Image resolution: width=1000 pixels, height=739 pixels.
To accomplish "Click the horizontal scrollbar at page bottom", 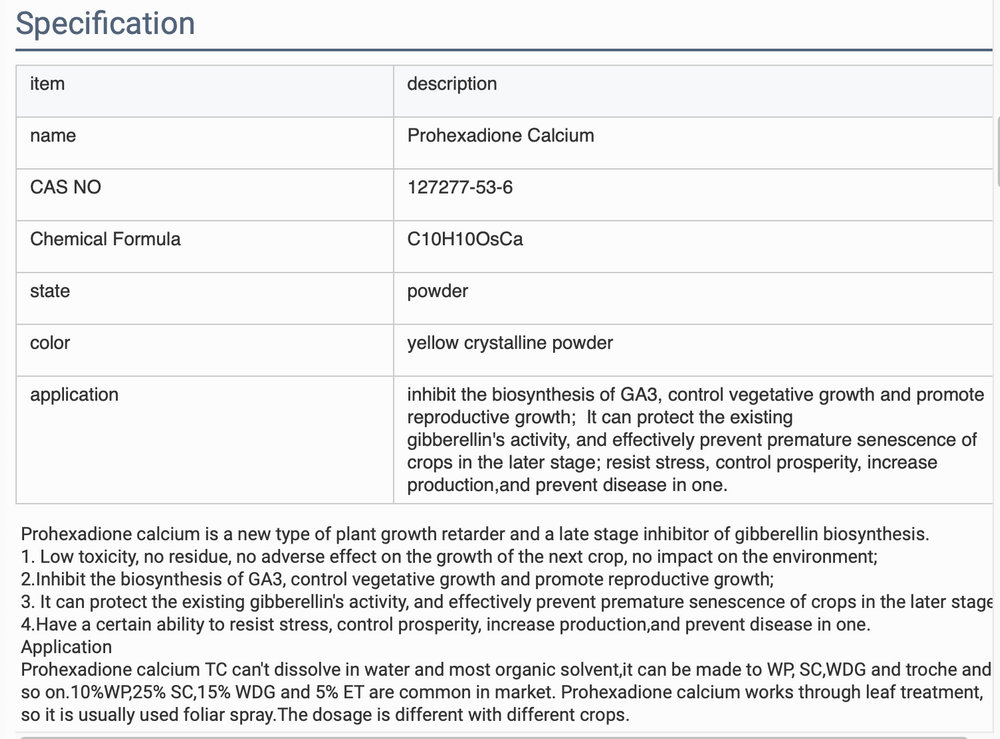I will (x=494, y=737).
